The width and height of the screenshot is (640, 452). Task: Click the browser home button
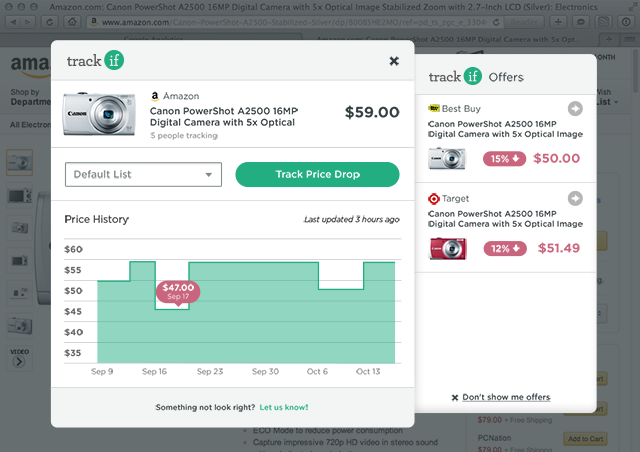point(72,22)
